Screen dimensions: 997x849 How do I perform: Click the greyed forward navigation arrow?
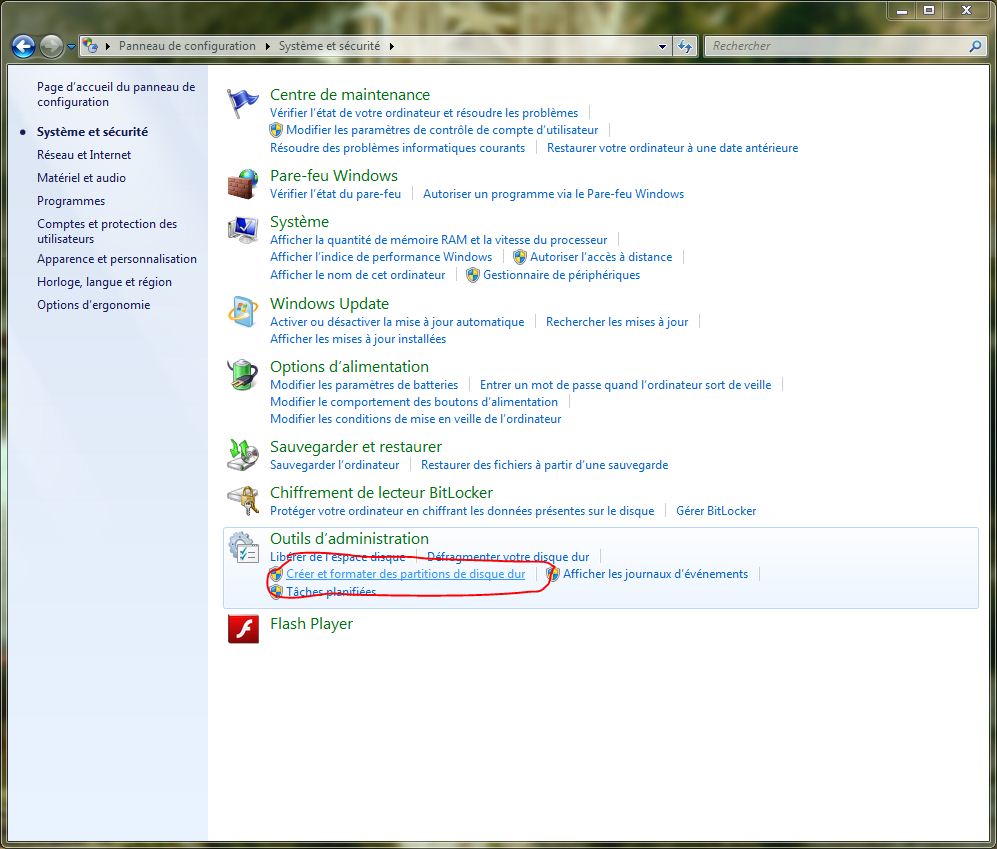point(51,46)
